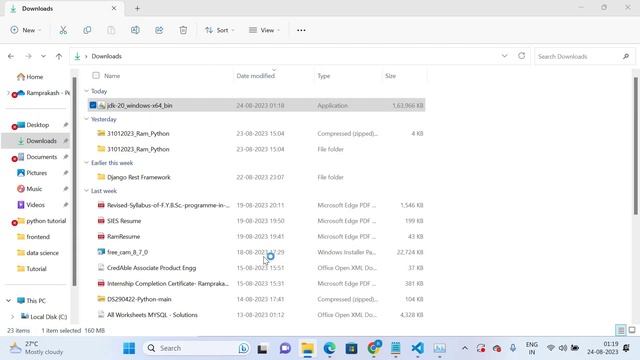Click the Cut scissors icon
The width and height of the screenshot is (640, 360).
(x=63, y=30)
